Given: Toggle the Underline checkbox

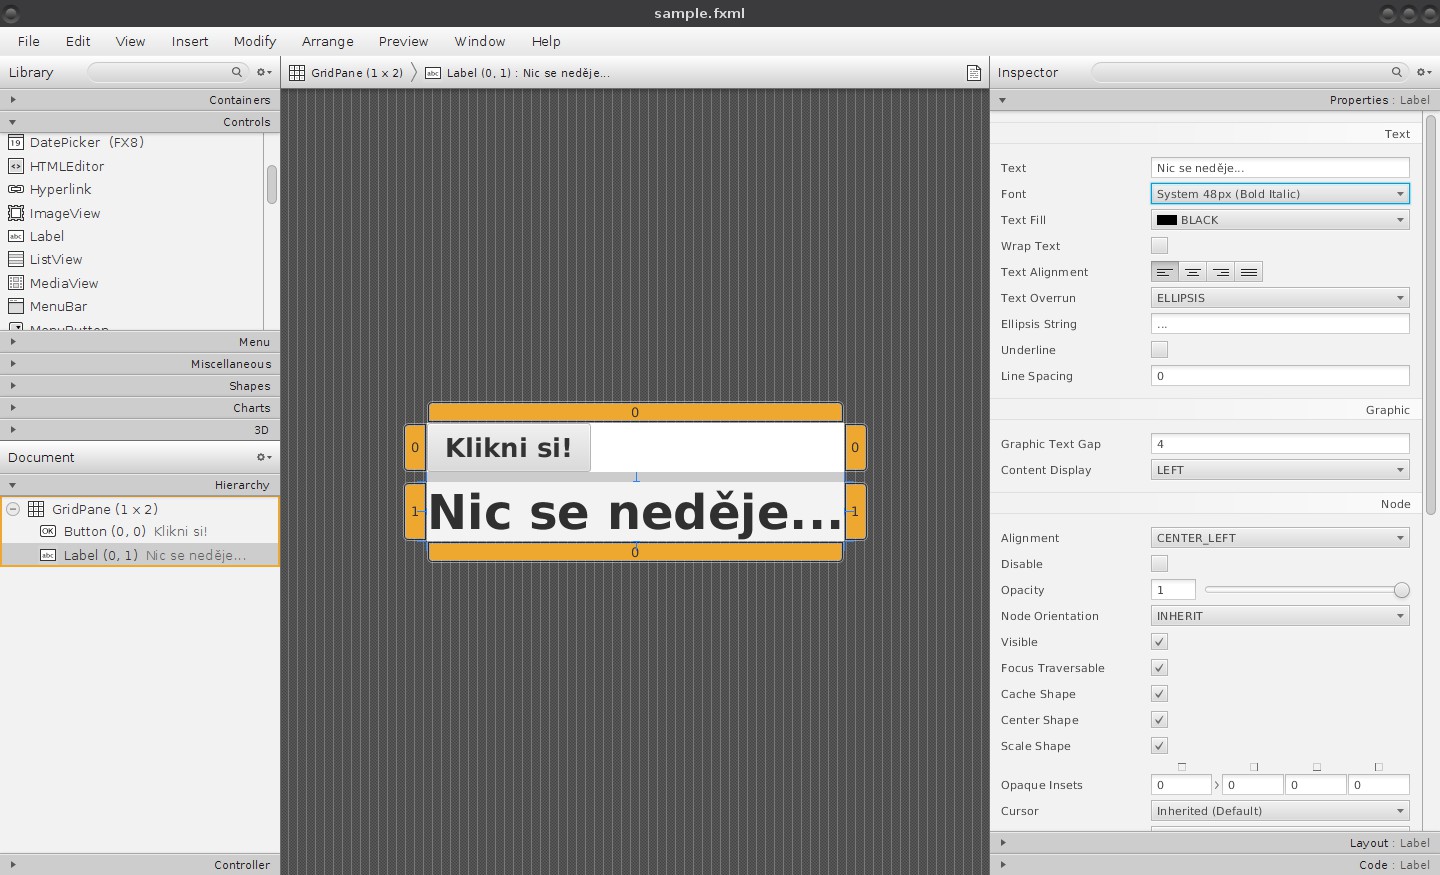Looking at the screenshot, I should click(x=1159, y=349).
